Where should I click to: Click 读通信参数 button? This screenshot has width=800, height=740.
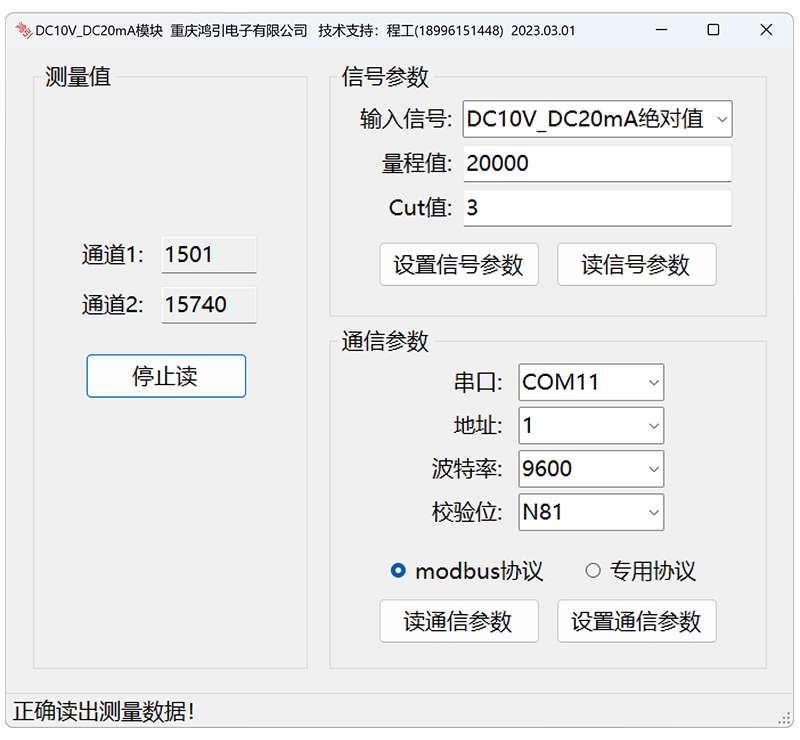point(459,621)
